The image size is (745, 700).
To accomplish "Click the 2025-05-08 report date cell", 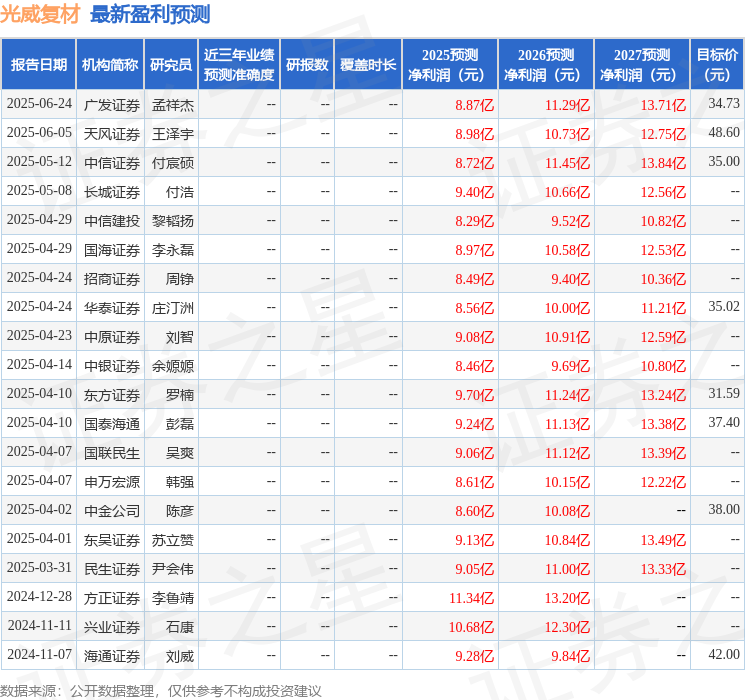I will pyautogui.click(x=39, y=191).
